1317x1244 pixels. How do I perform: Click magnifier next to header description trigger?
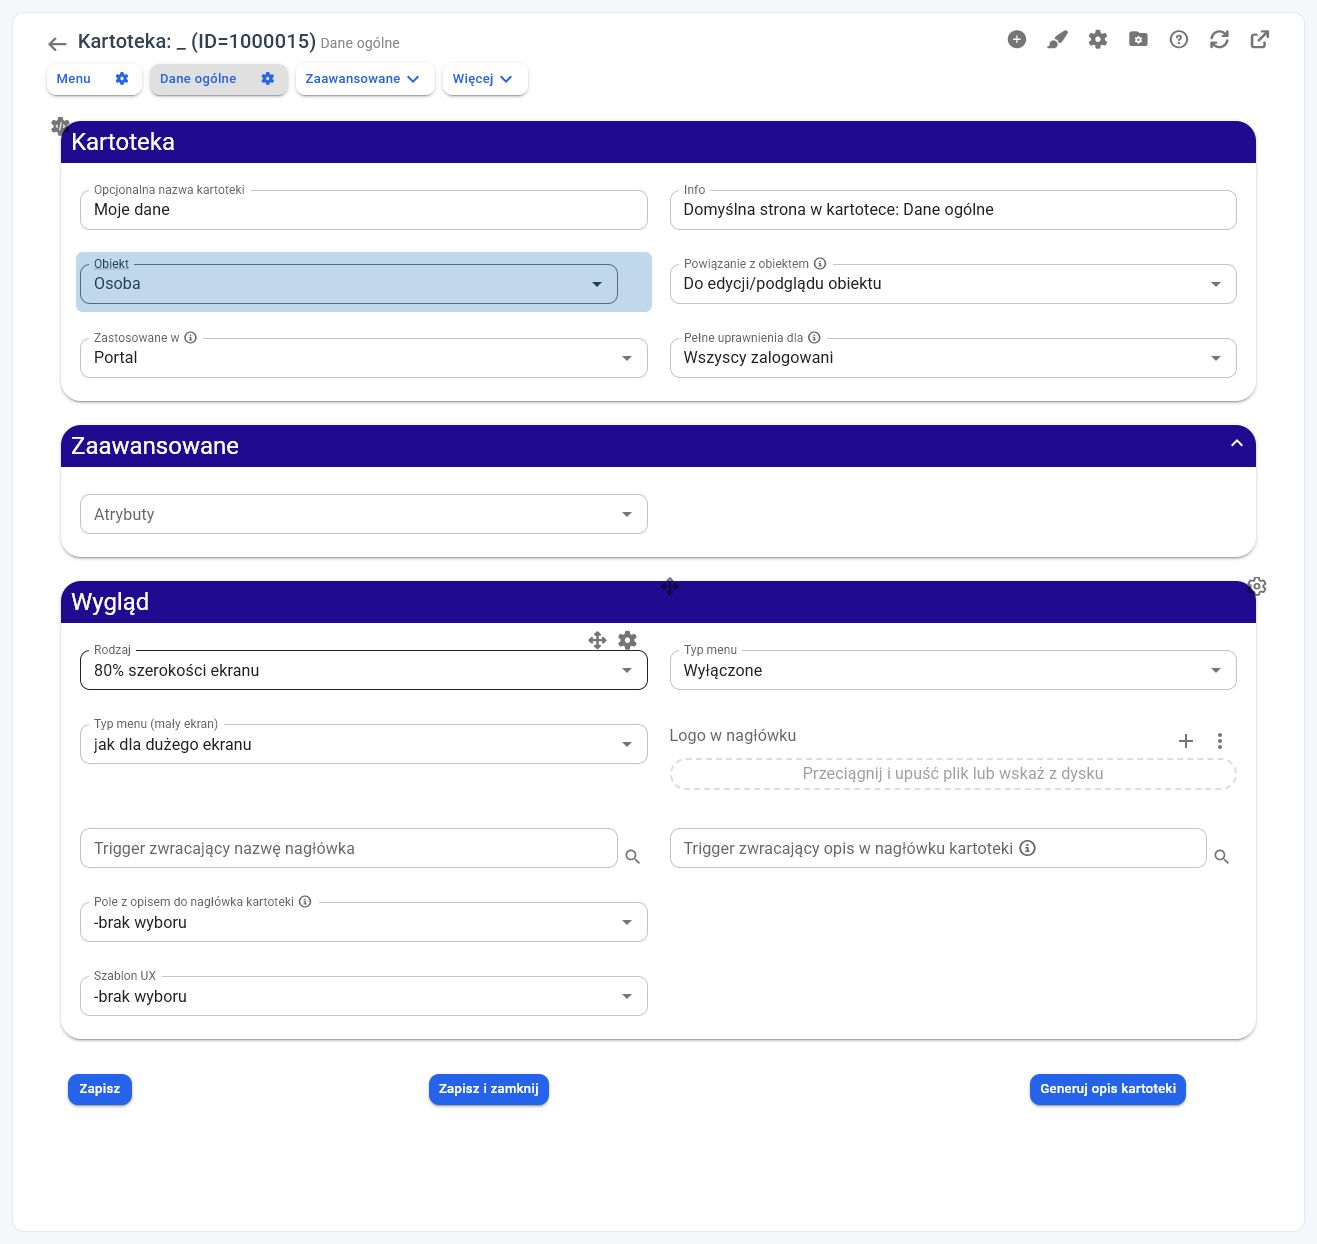tap(1222, 857)
